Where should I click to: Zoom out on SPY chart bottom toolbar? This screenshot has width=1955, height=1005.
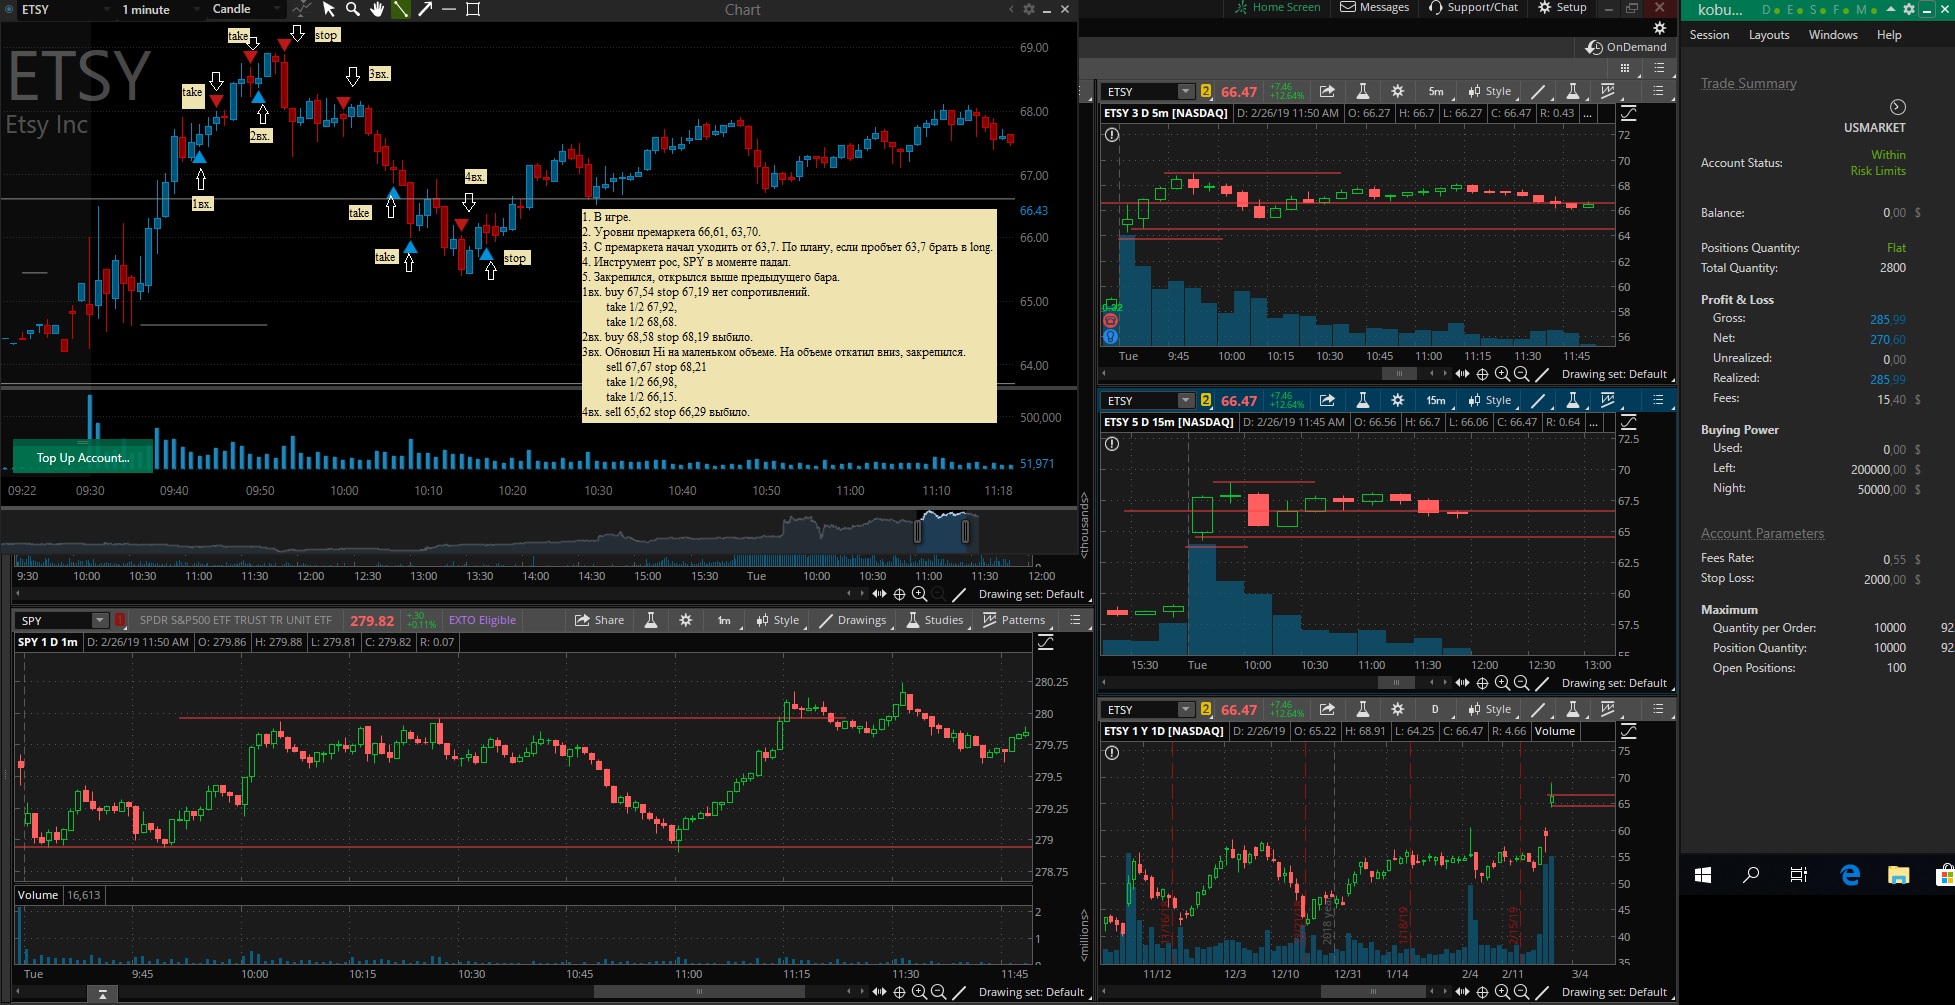click(938, 992)
